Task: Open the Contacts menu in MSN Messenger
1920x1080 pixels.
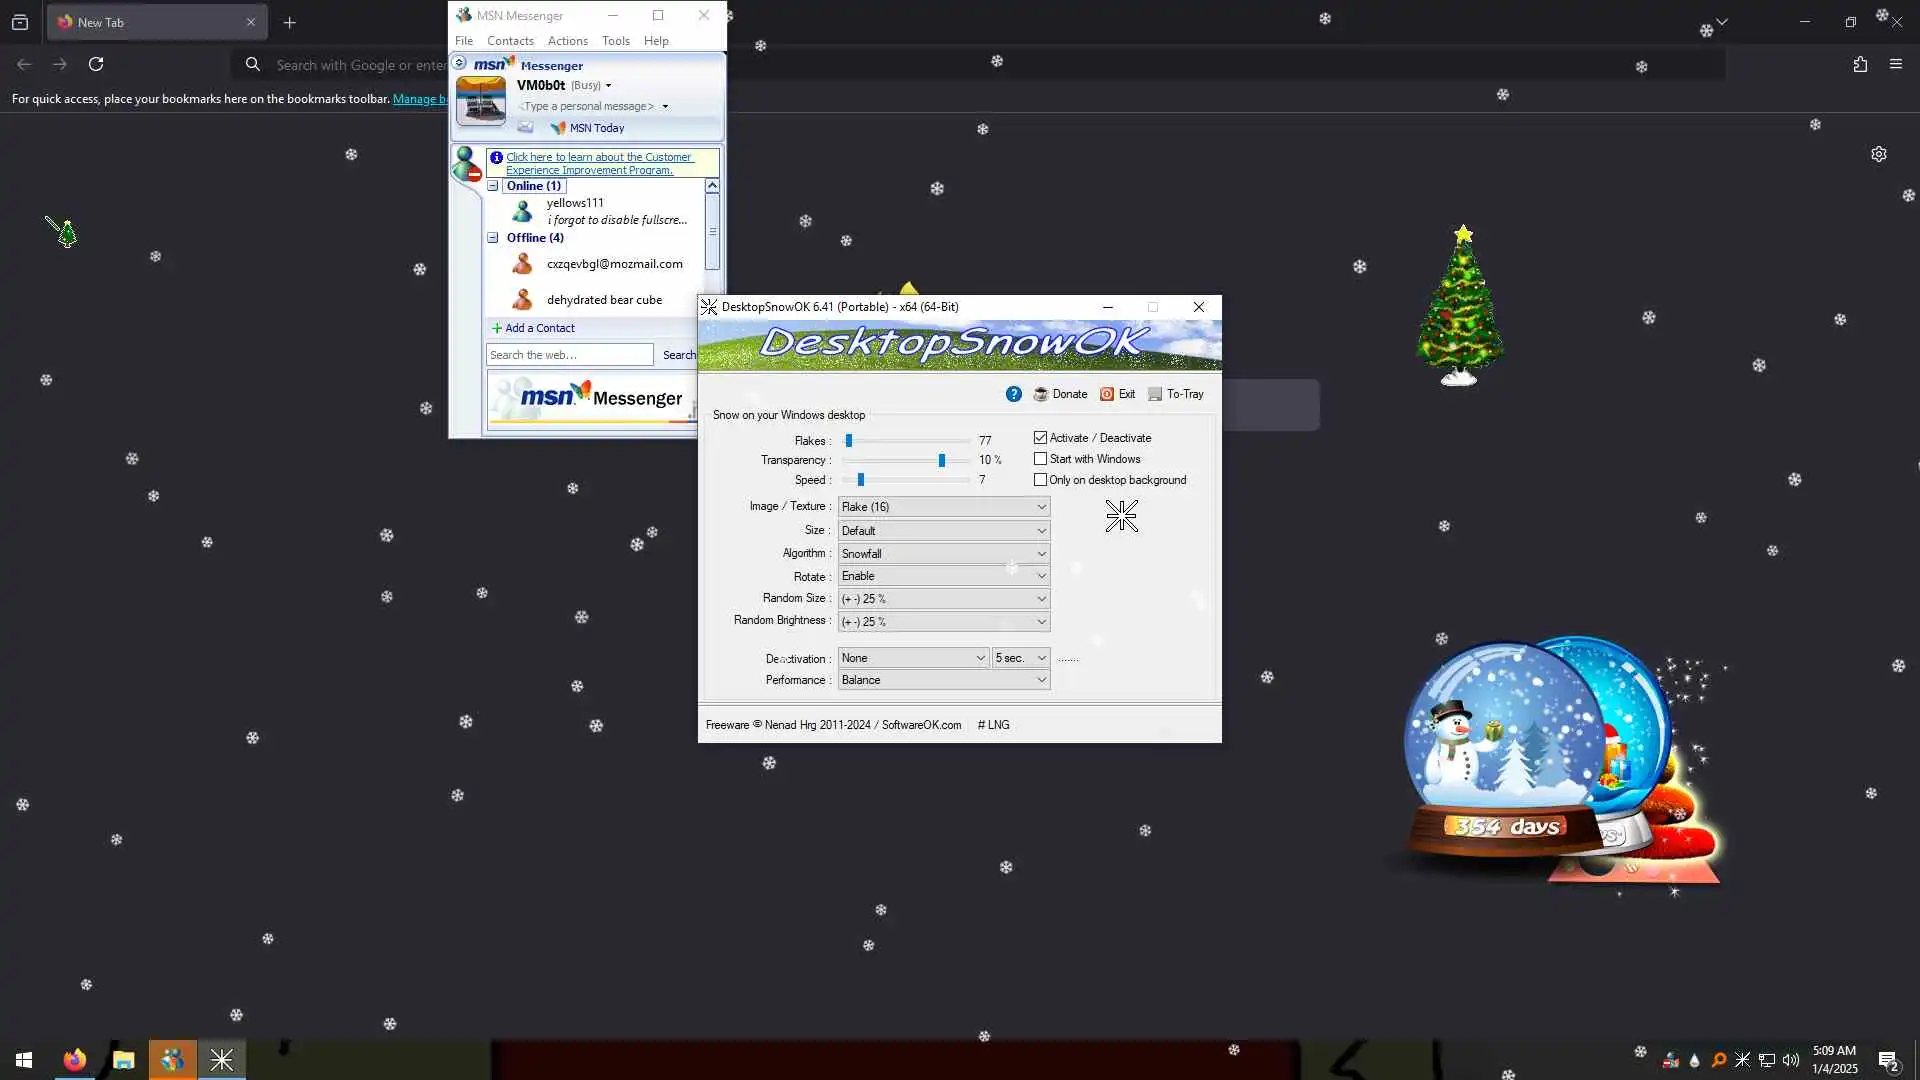Action: [510, 41]
